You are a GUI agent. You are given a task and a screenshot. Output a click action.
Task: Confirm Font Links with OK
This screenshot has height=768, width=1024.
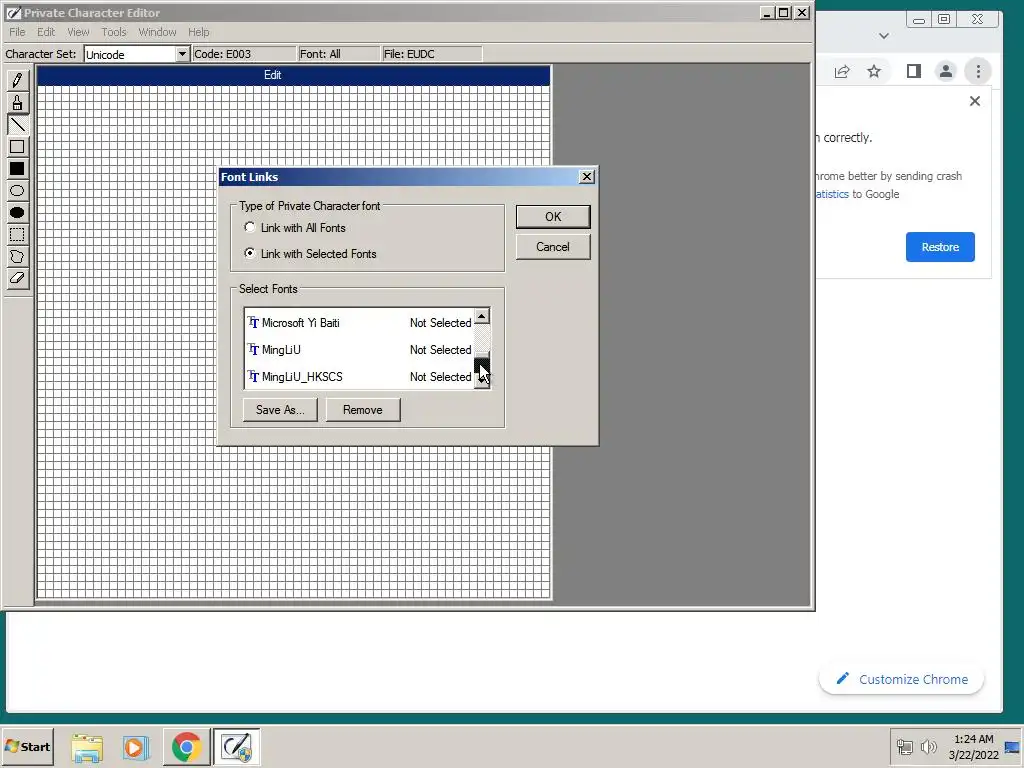tap(553, 217)
